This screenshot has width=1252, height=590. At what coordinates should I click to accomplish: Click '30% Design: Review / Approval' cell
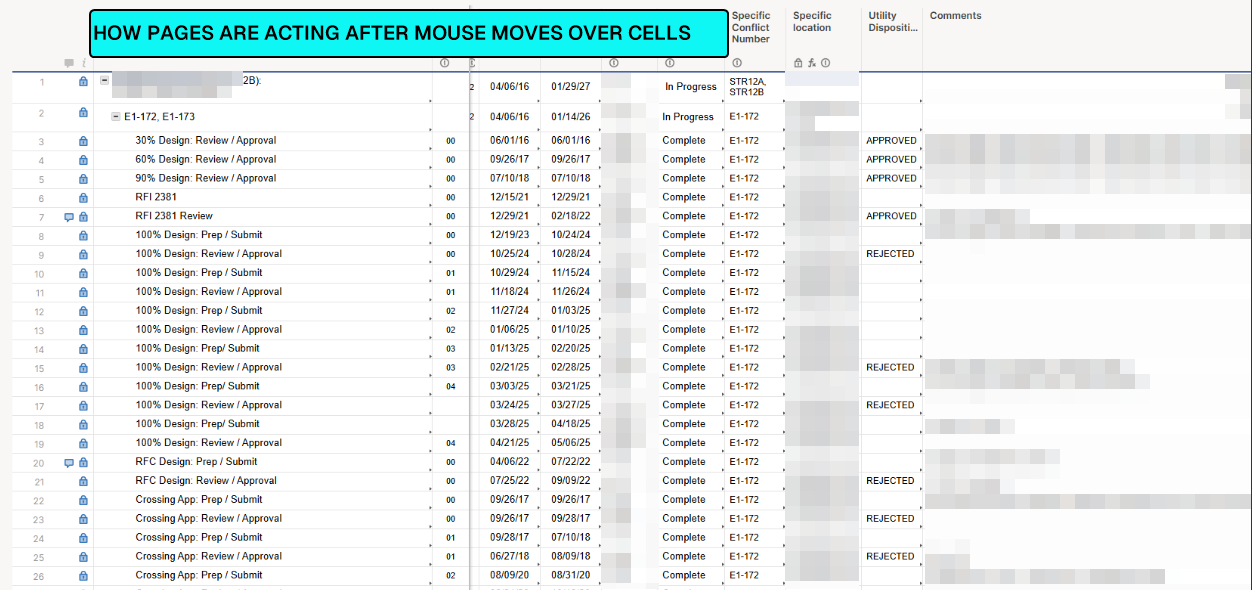206,141
